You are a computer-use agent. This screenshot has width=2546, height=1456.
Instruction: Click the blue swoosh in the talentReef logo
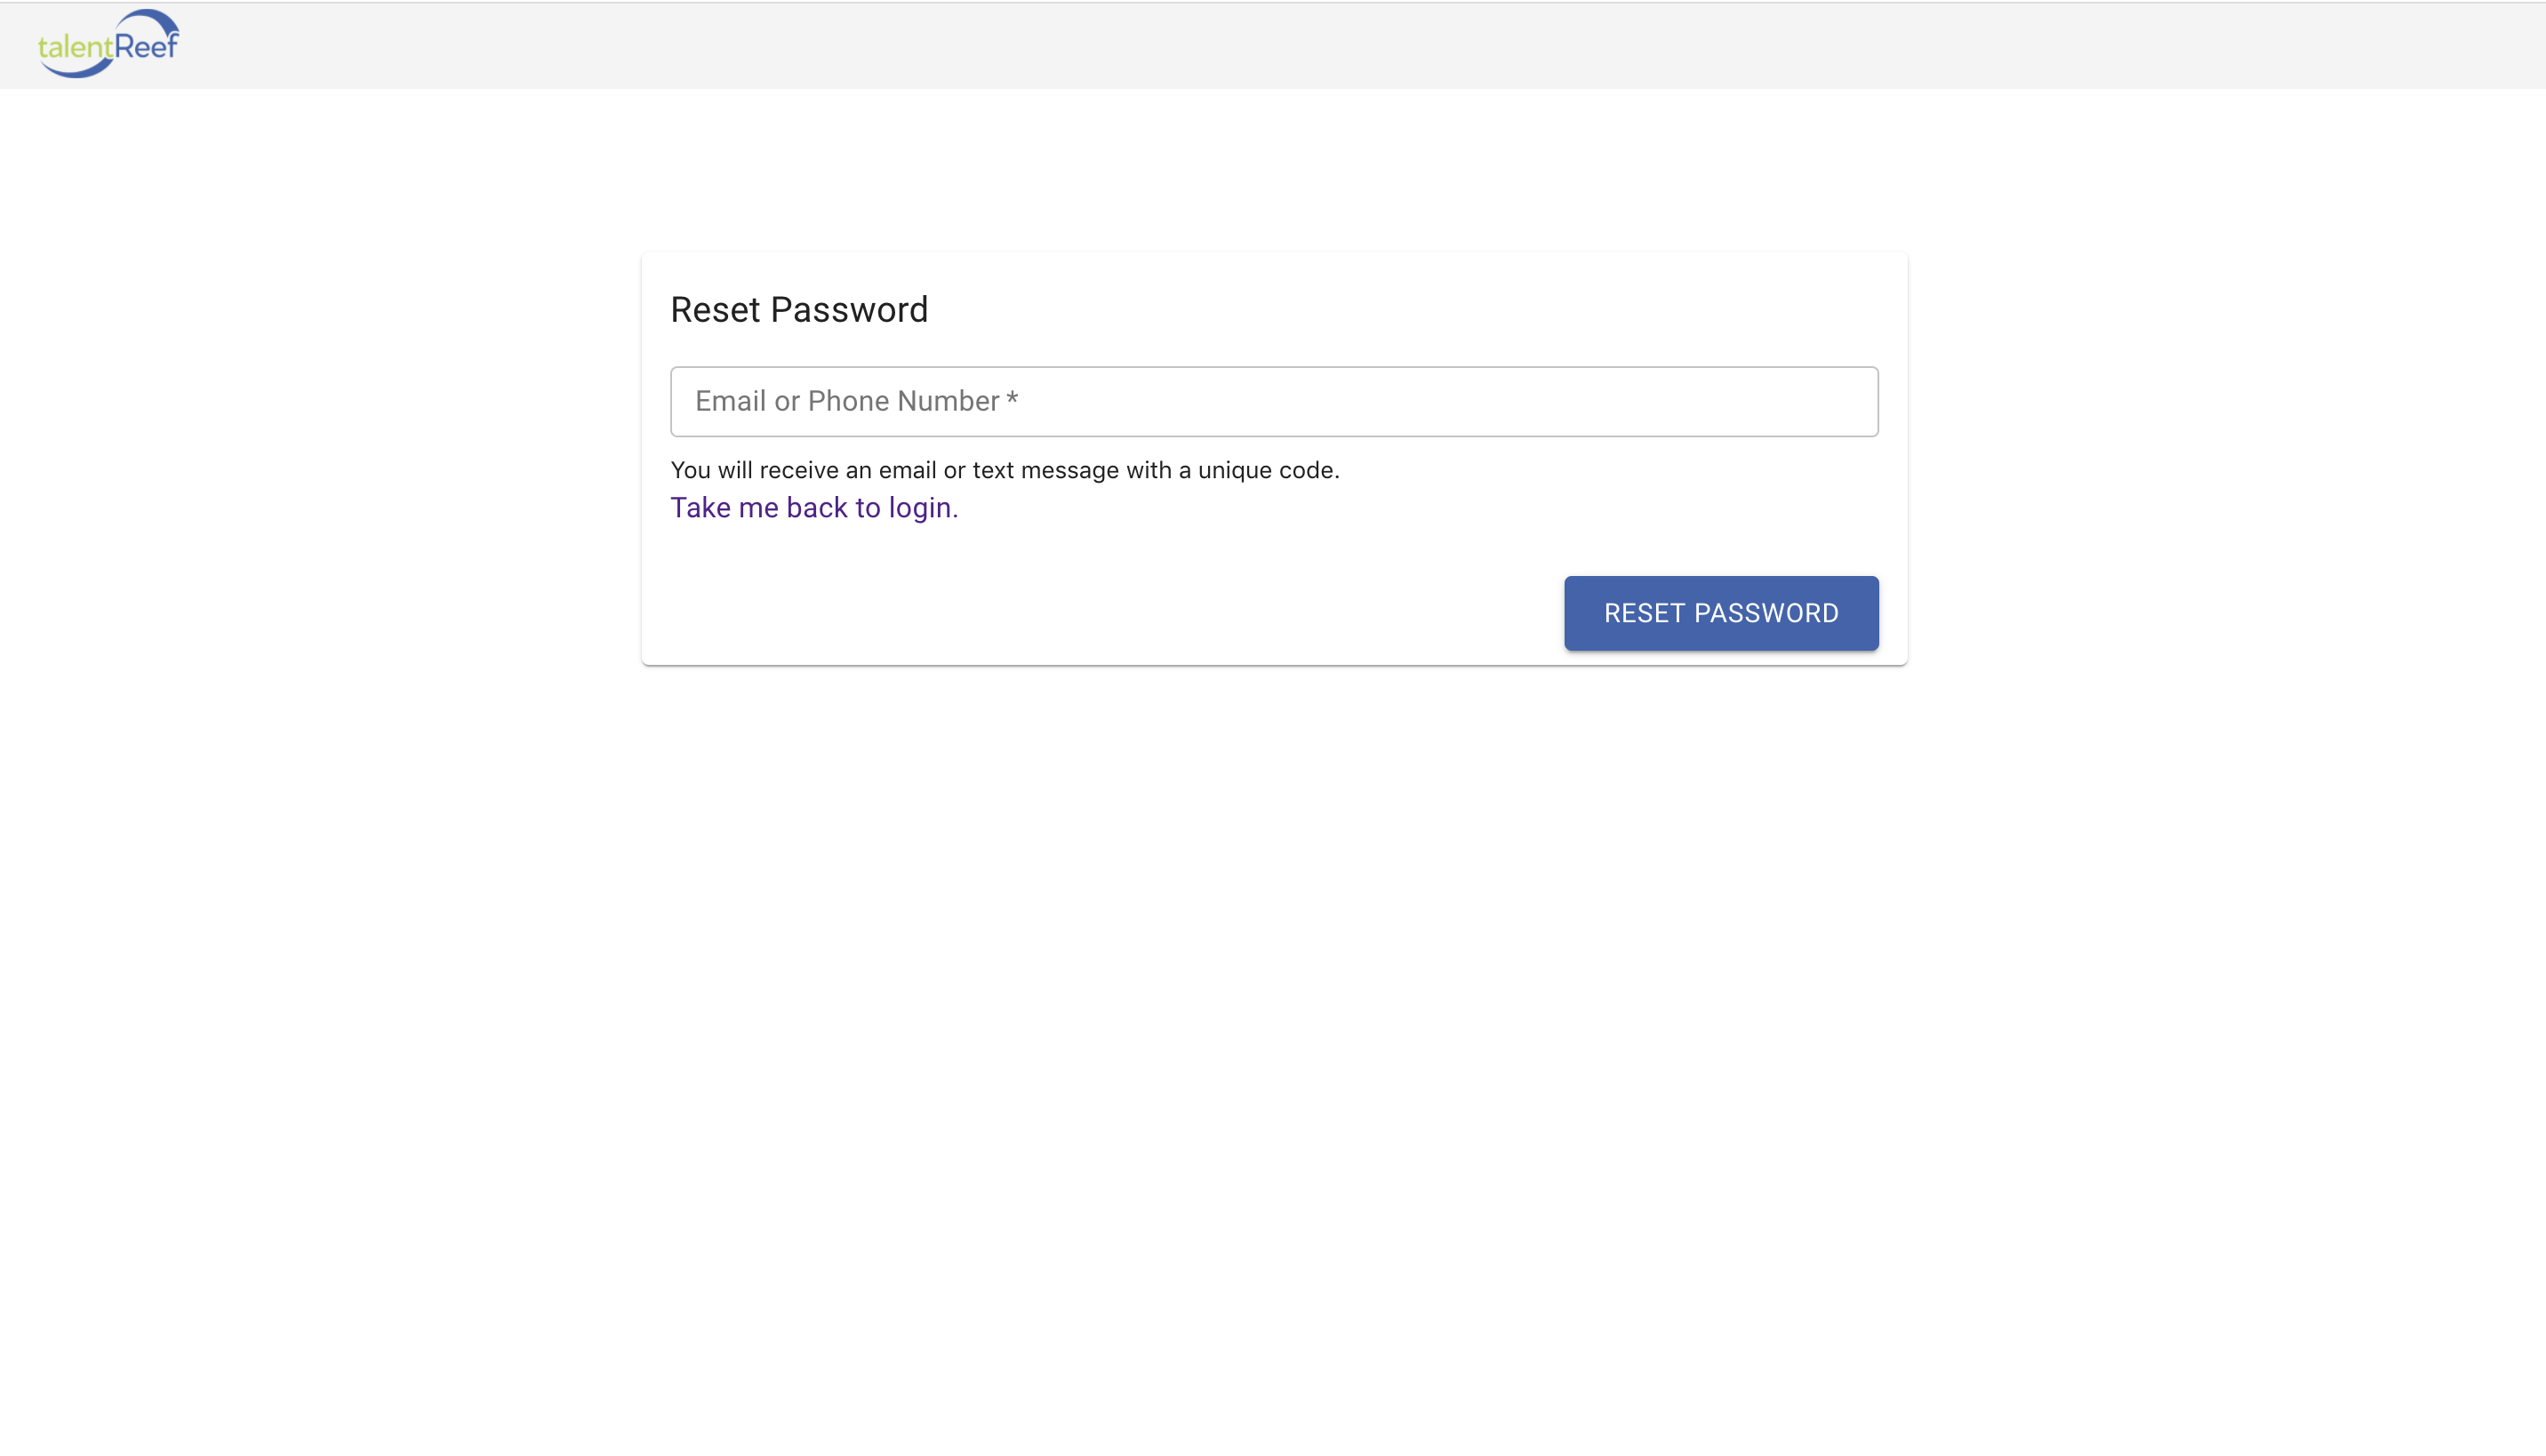150,20
